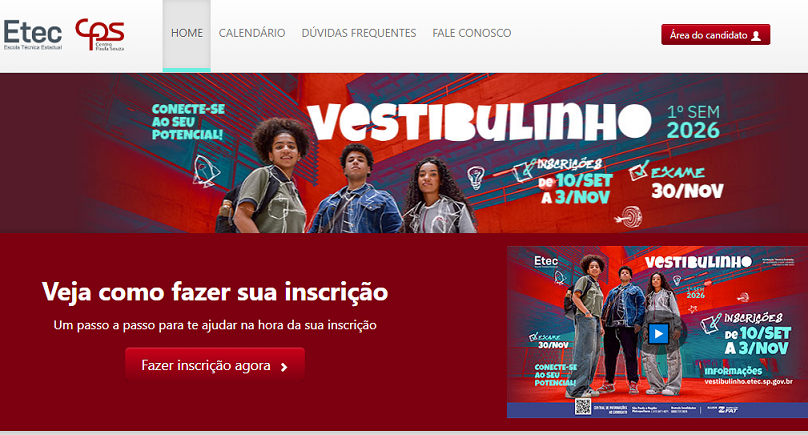Click the Etec logo inside the video thumbnail

pyautogui.click(x=546, y=261)
